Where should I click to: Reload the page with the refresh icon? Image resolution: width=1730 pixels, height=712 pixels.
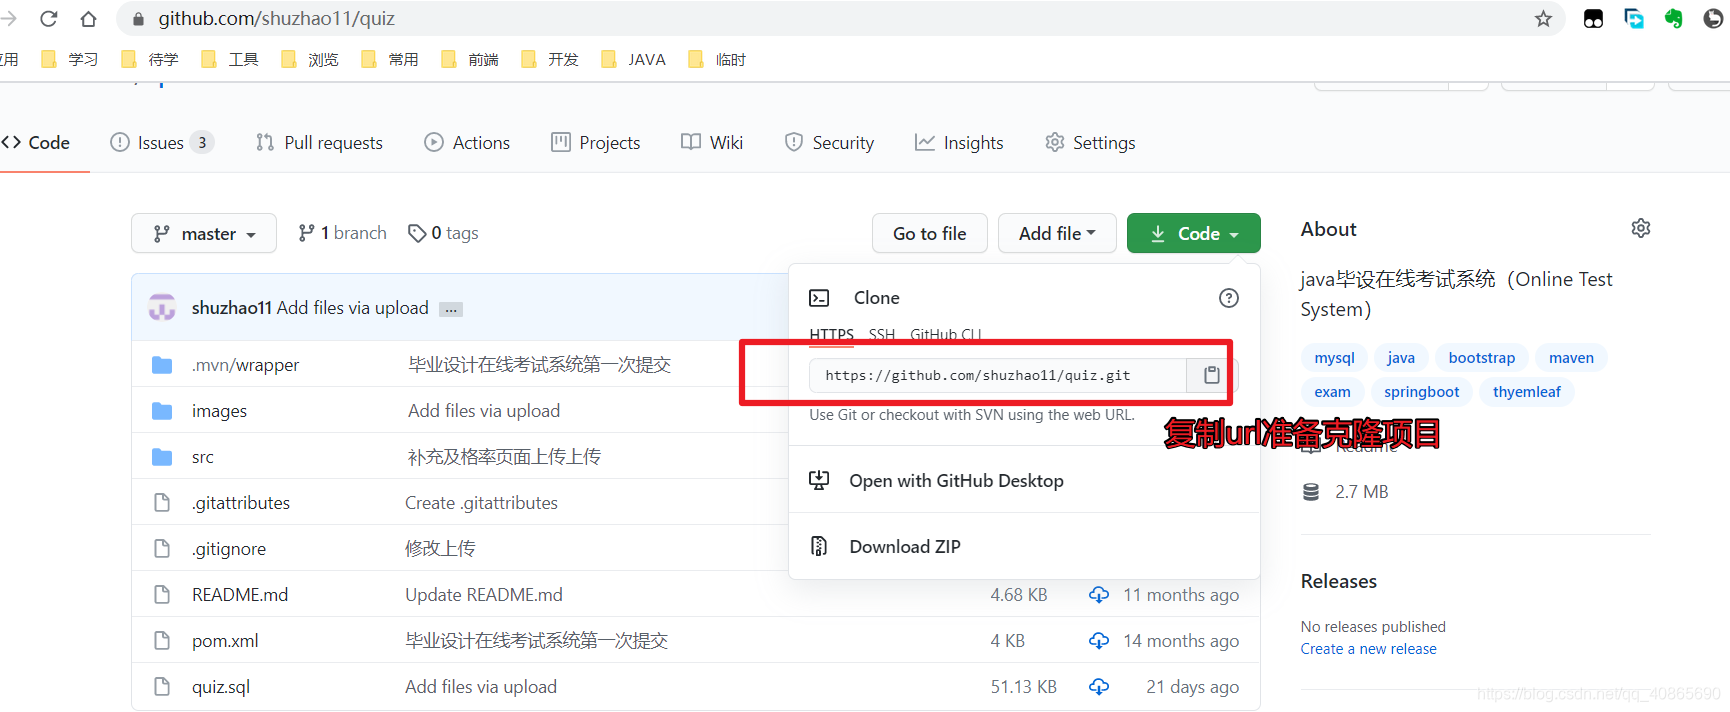[x=49, y=19]
